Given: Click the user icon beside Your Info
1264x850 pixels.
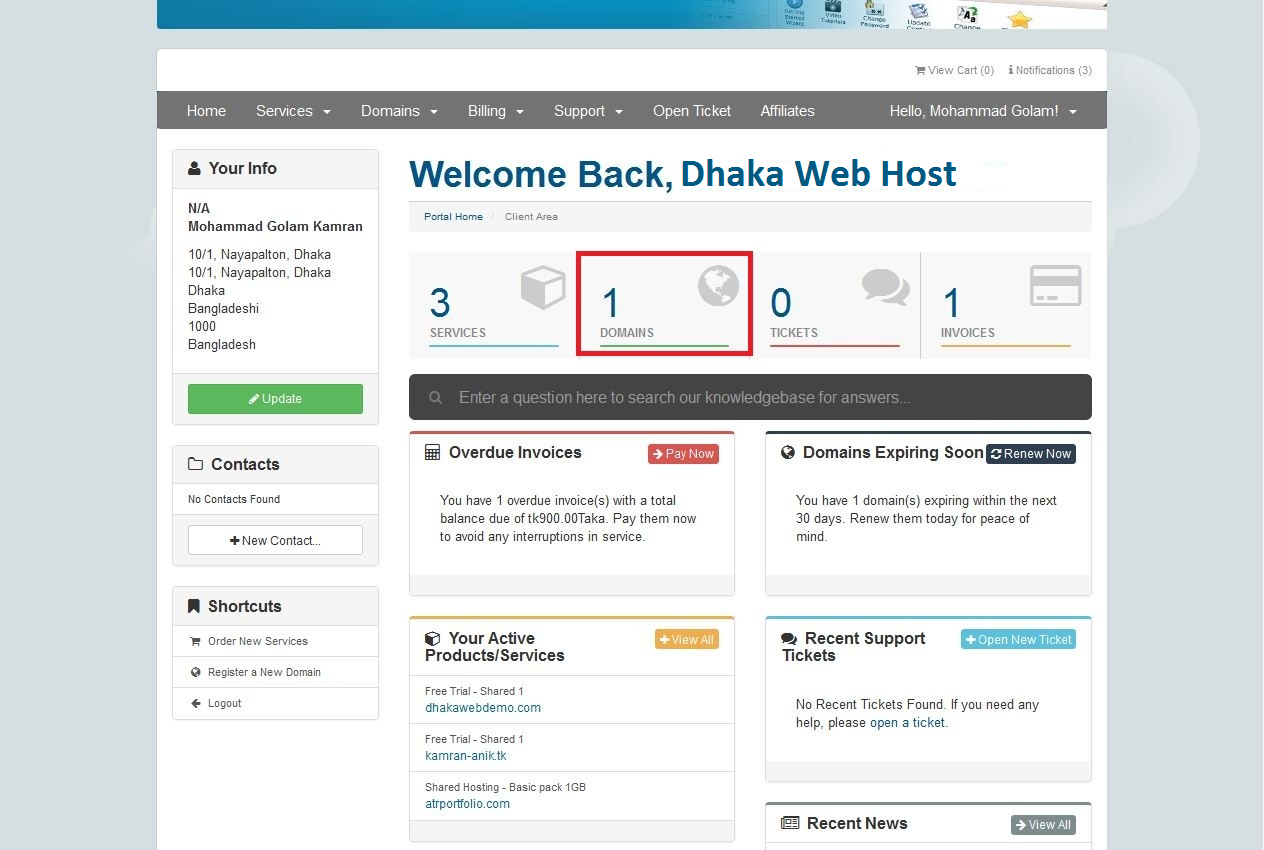Looking at the screenshot, I should [x=194, y=169].
